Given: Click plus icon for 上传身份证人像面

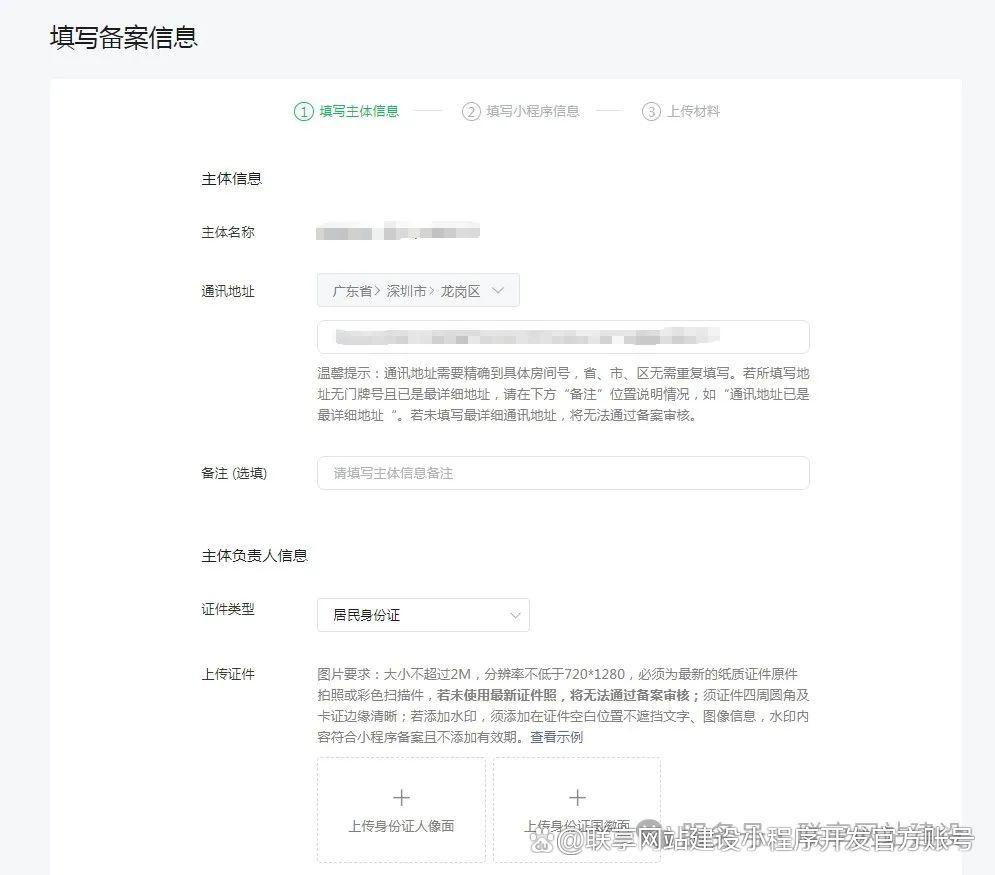Looking at the screenshot, I should (401, 797).
